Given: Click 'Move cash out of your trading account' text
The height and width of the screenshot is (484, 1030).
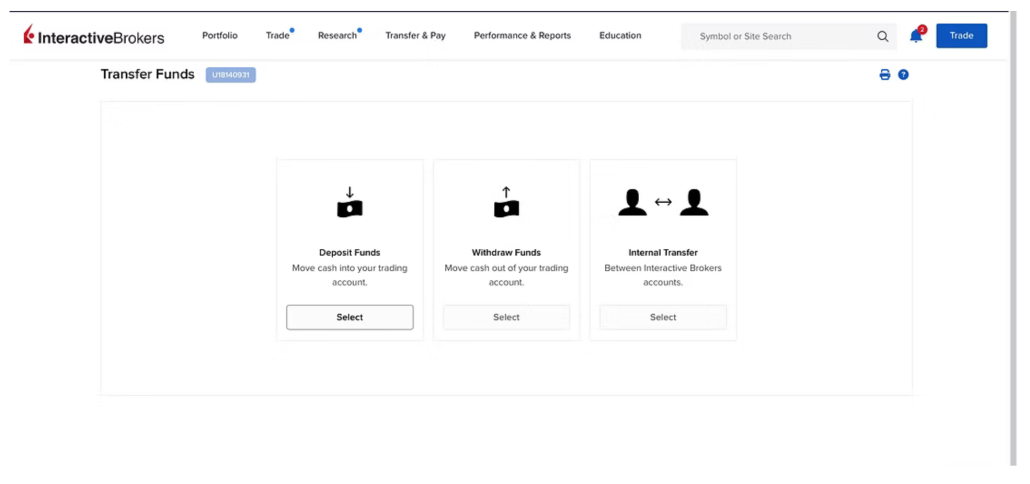Looking at the screenshot, I should click(506, 275).
